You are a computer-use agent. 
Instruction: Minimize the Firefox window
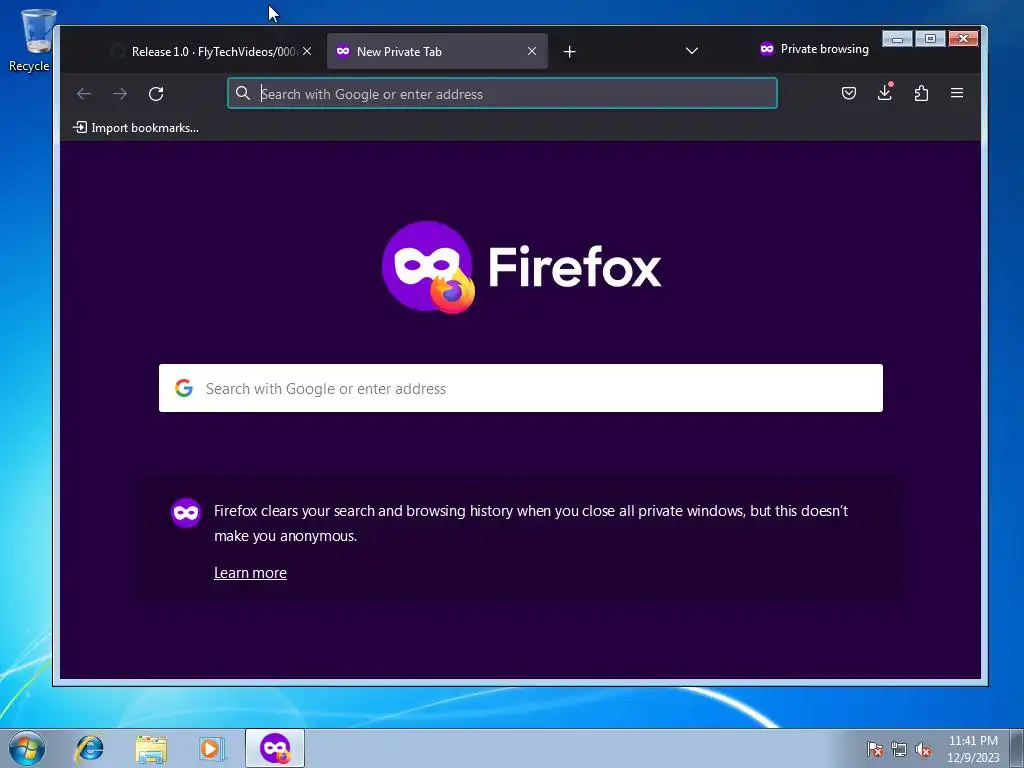pyautogui.click(x=897, y=39)
